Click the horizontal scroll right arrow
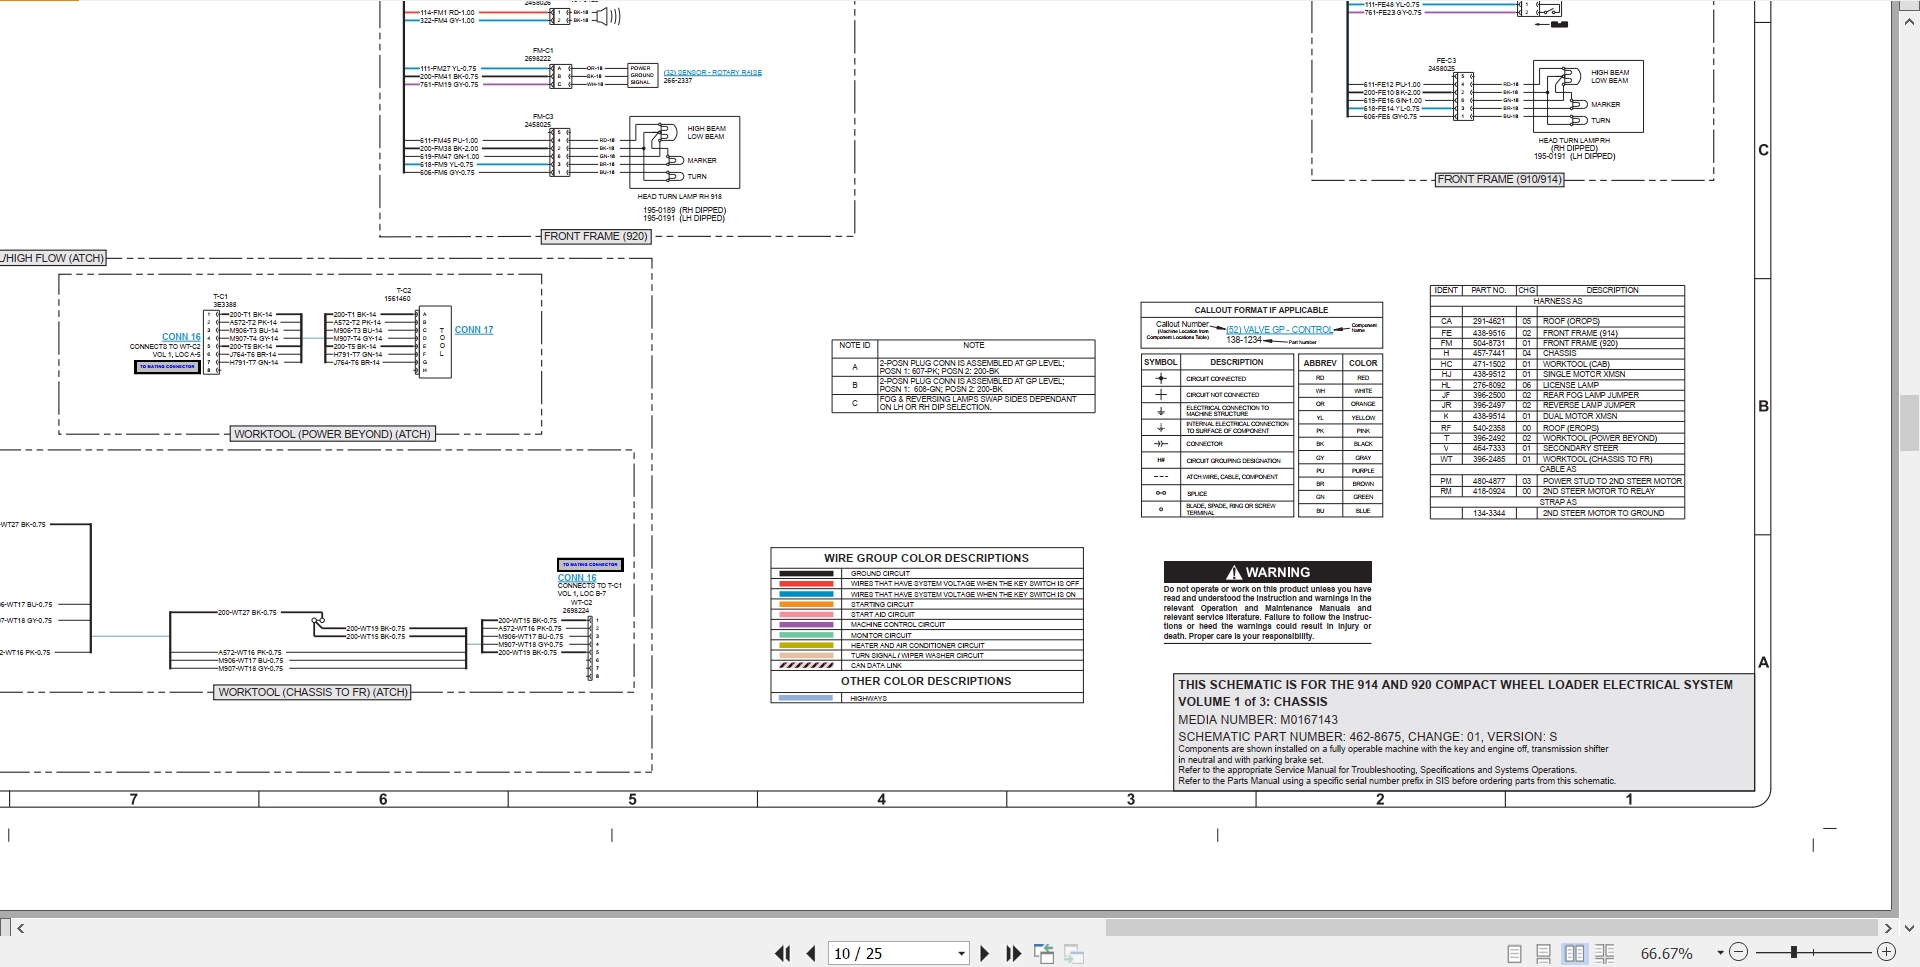The width and height of the screenshot is (1920, 967). click(x=1888, y=928)
